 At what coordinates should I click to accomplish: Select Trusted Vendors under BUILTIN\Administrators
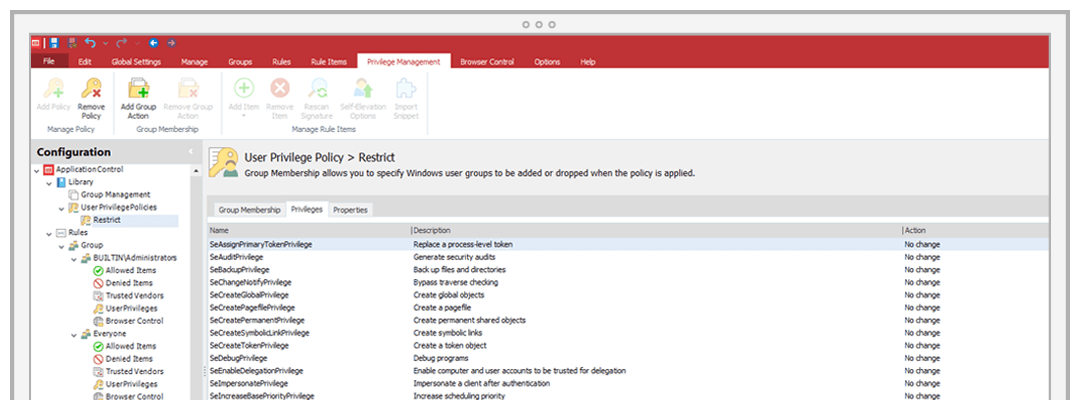pyautogui.click(x=128, y=295)
